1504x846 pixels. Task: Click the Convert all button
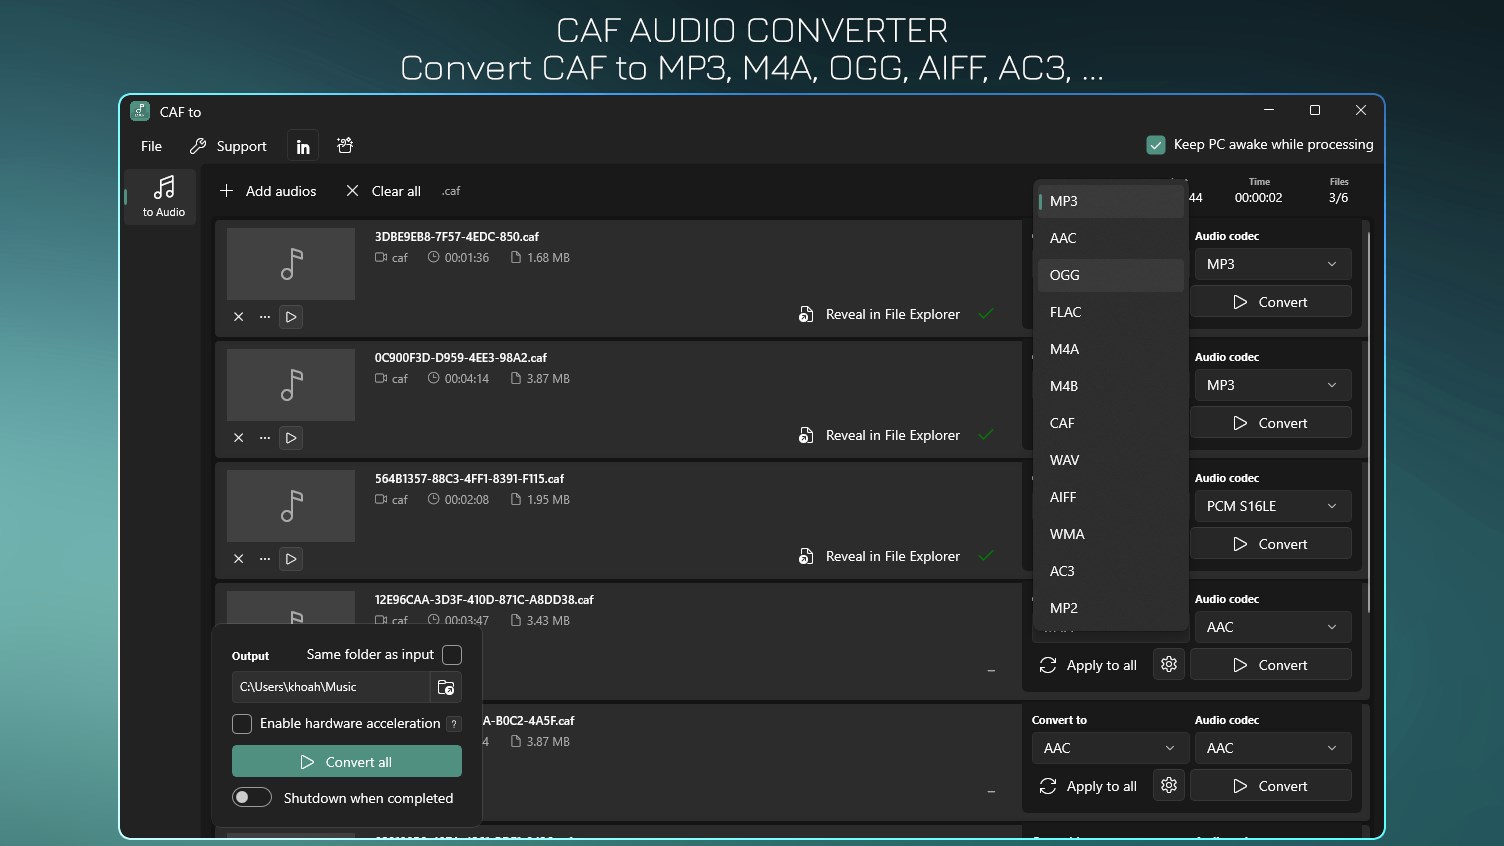pyautogui.click(x=346, y=760)
